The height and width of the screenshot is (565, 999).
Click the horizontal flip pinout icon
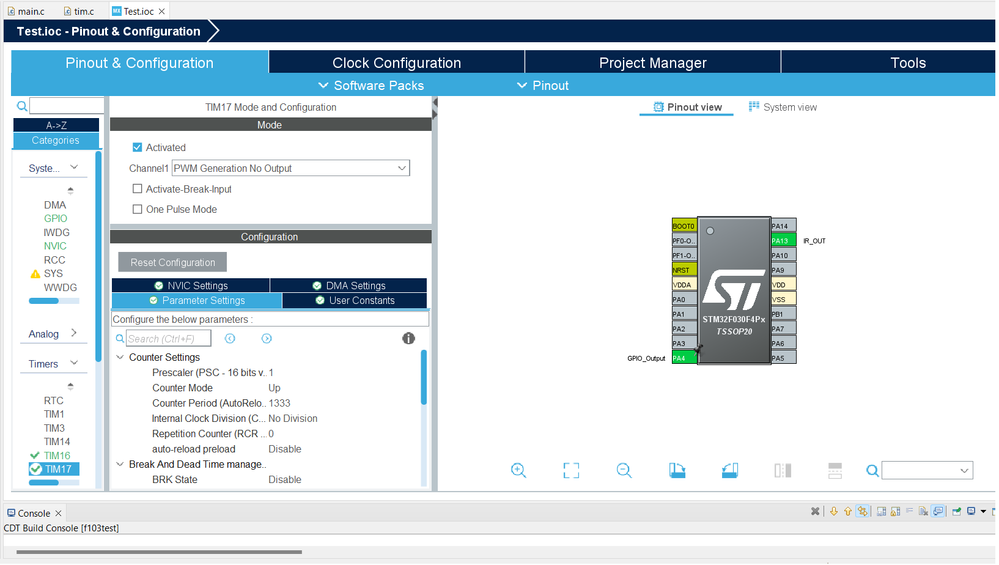pos(835,471)
